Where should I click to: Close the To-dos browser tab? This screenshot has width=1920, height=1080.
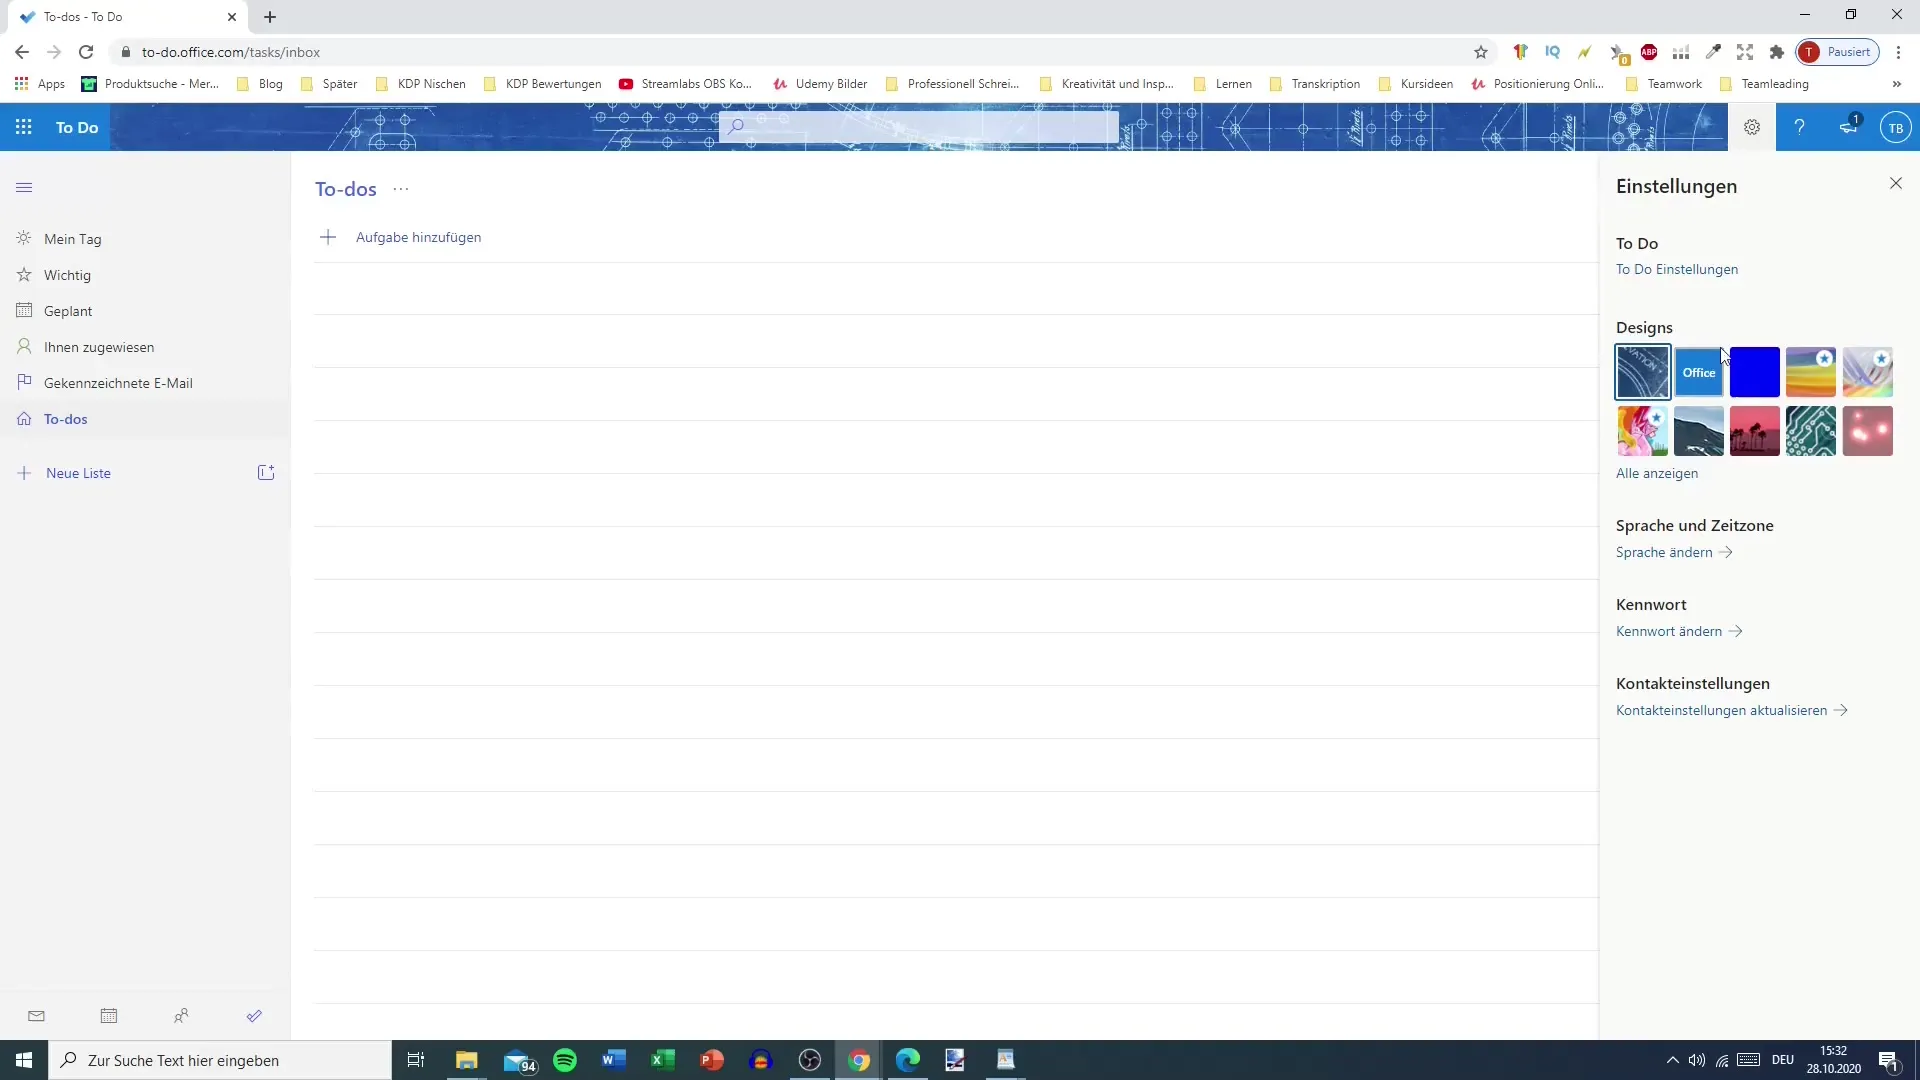(232, 17)
